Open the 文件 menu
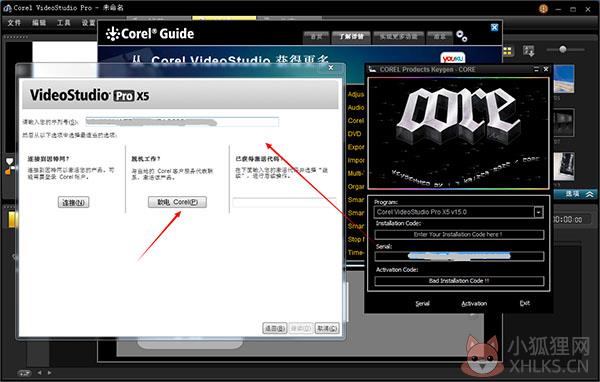 (x=14, y=23)
